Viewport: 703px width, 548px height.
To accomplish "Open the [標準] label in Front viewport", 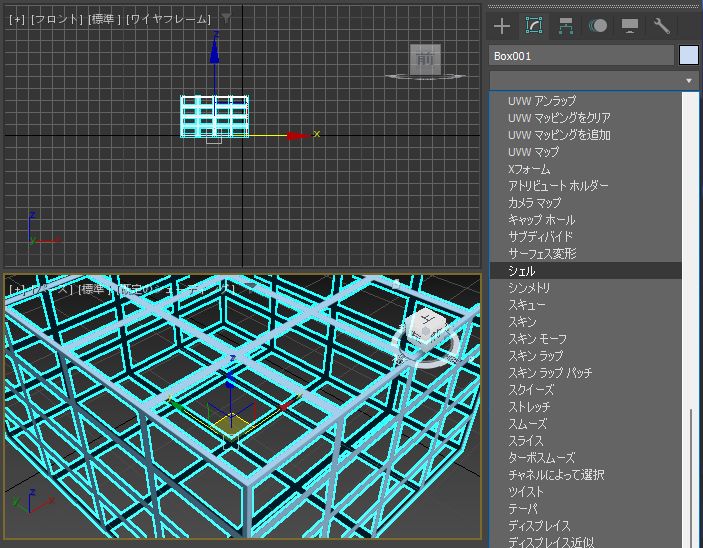I will coord(104,19).
